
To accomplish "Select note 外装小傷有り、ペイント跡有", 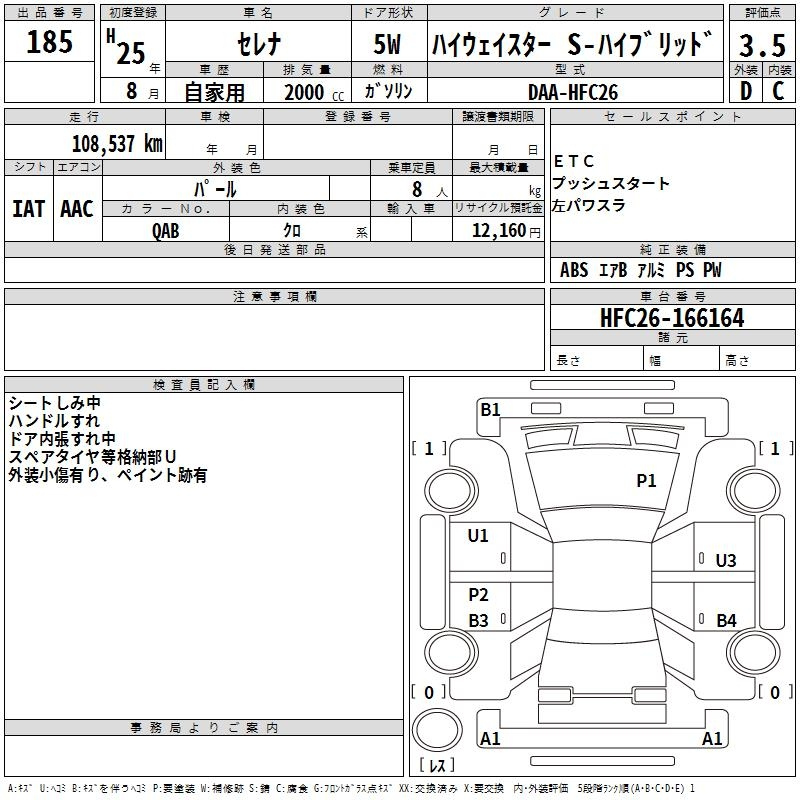I will tap(108, 475).
